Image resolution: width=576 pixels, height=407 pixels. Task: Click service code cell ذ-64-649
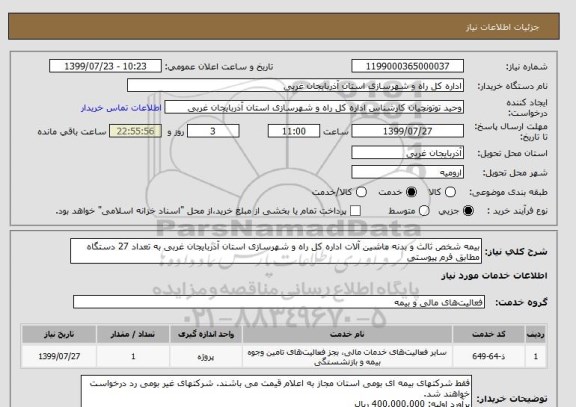point(489,356)
